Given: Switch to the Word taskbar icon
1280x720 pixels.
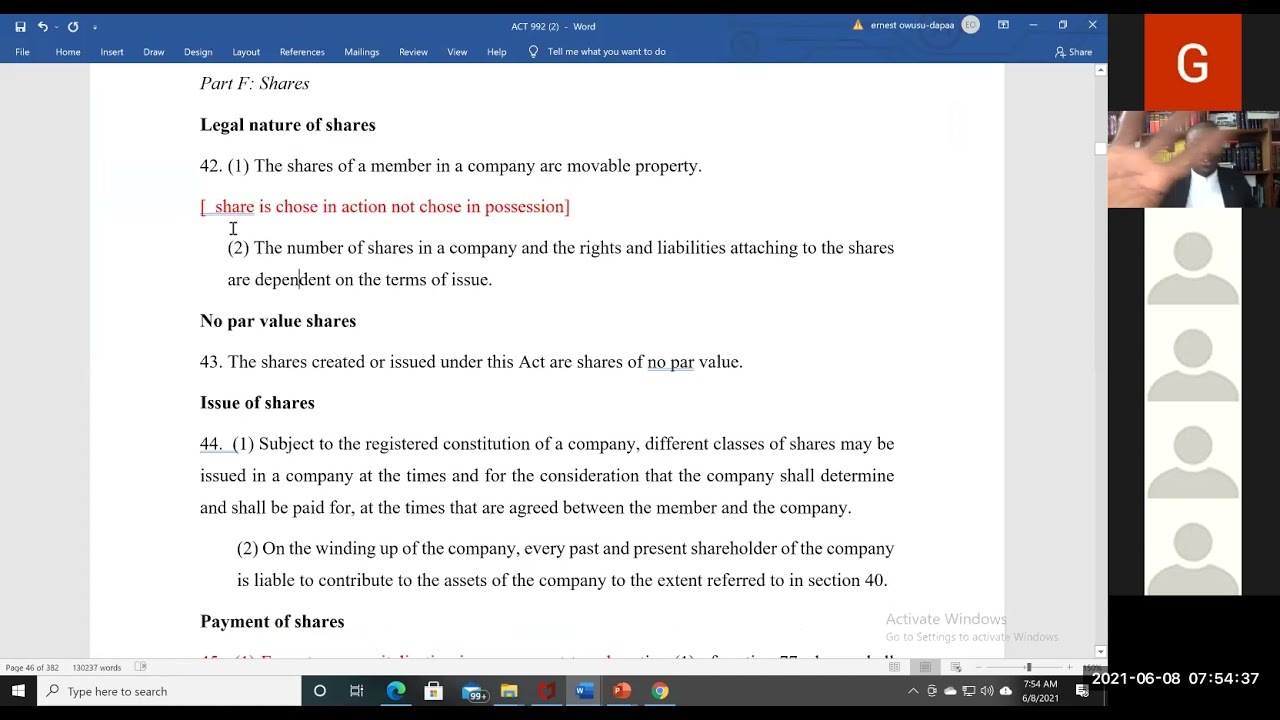Looking at the screenshot, I should [585, 691].
